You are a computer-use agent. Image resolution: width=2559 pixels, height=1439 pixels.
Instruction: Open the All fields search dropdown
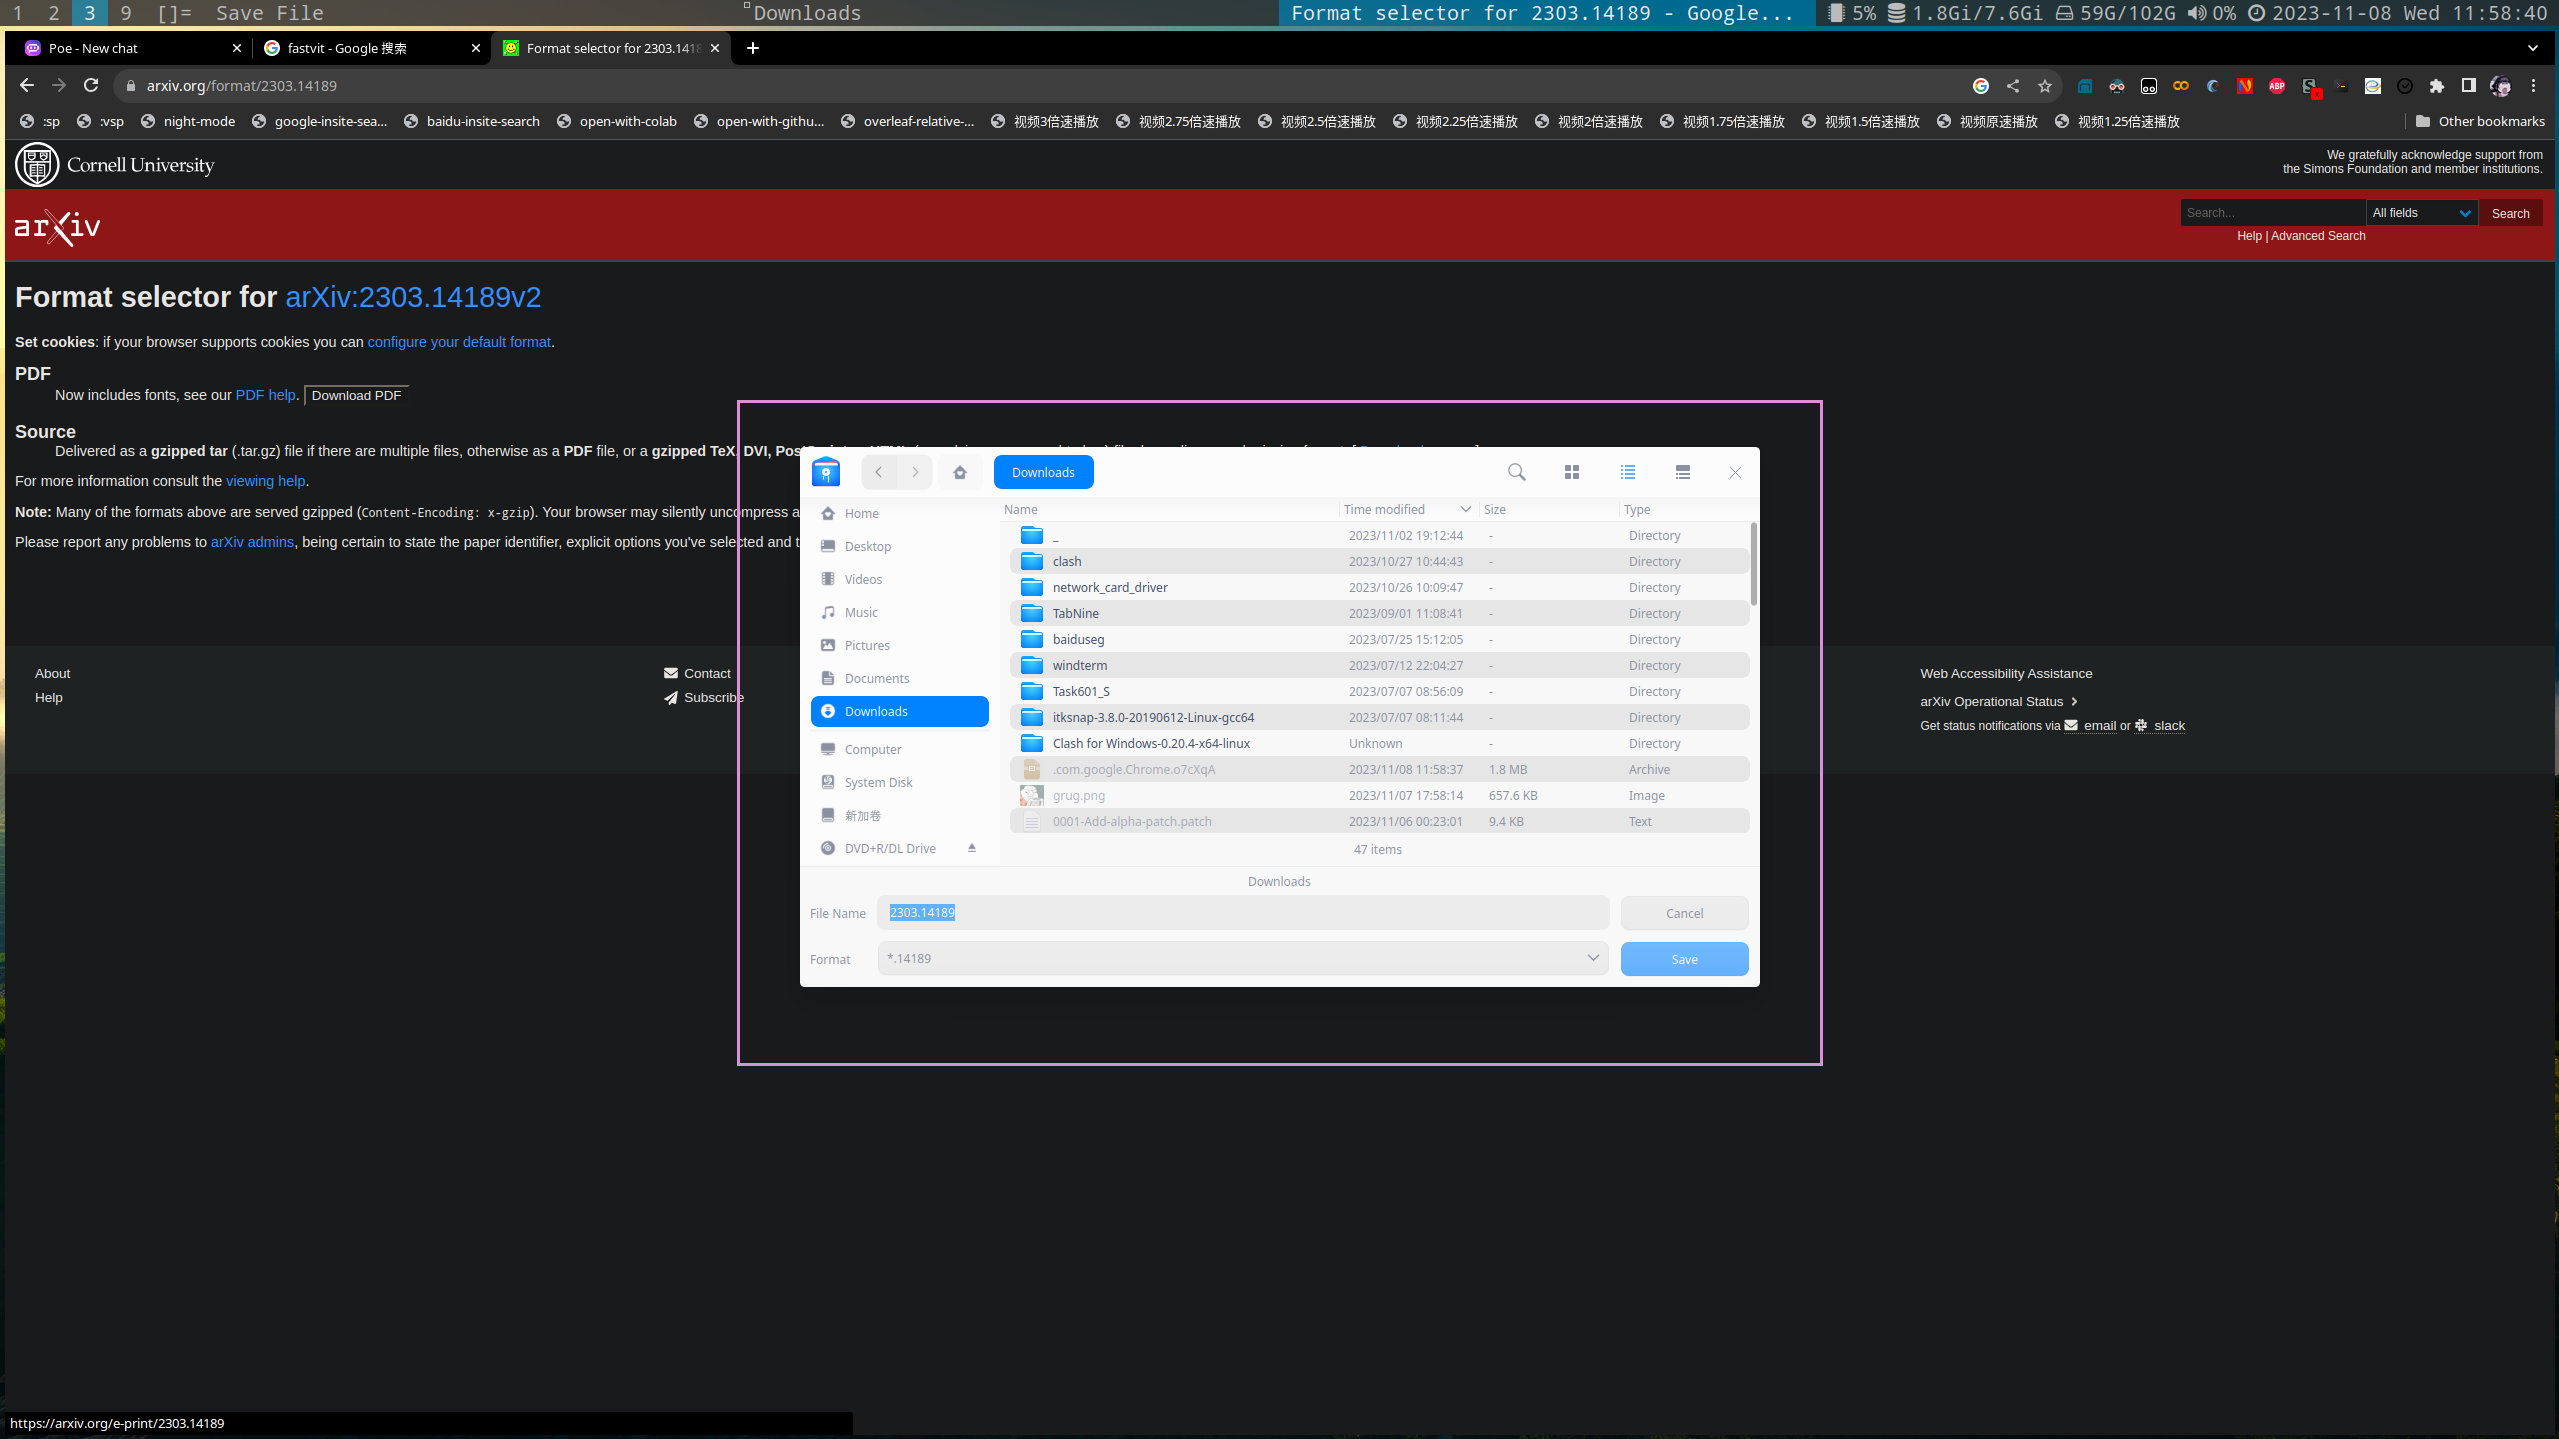pos(2421,212)
